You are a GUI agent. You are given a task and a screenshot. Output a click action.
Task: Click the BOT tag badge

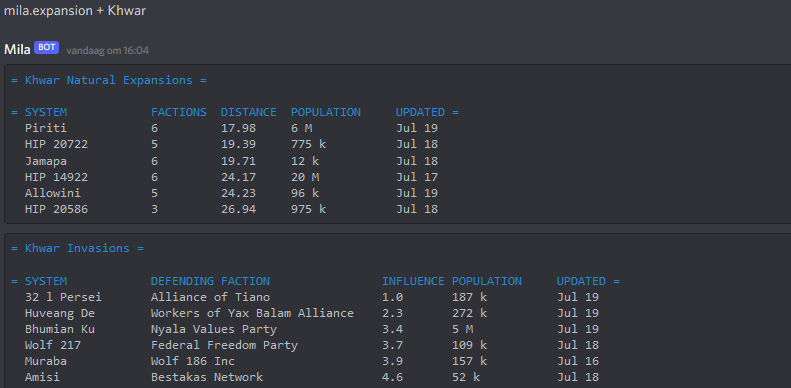46,48
